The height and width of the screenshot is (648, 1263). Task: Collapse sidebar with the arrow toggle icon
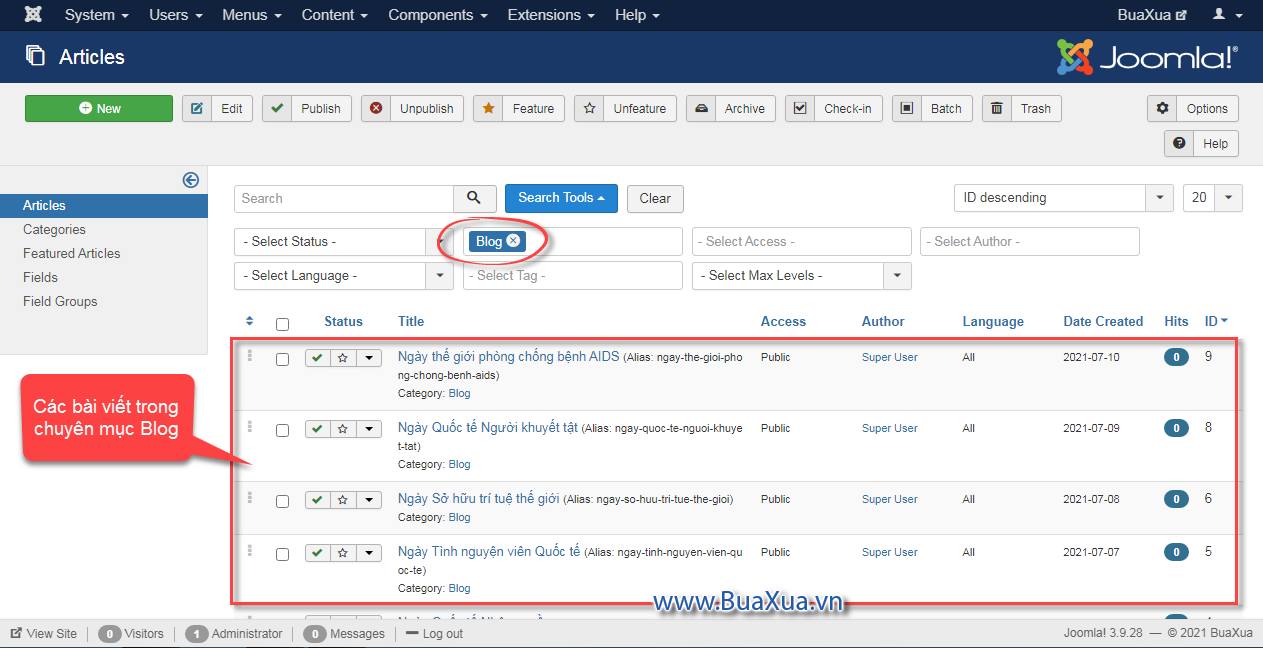(190, 180)
